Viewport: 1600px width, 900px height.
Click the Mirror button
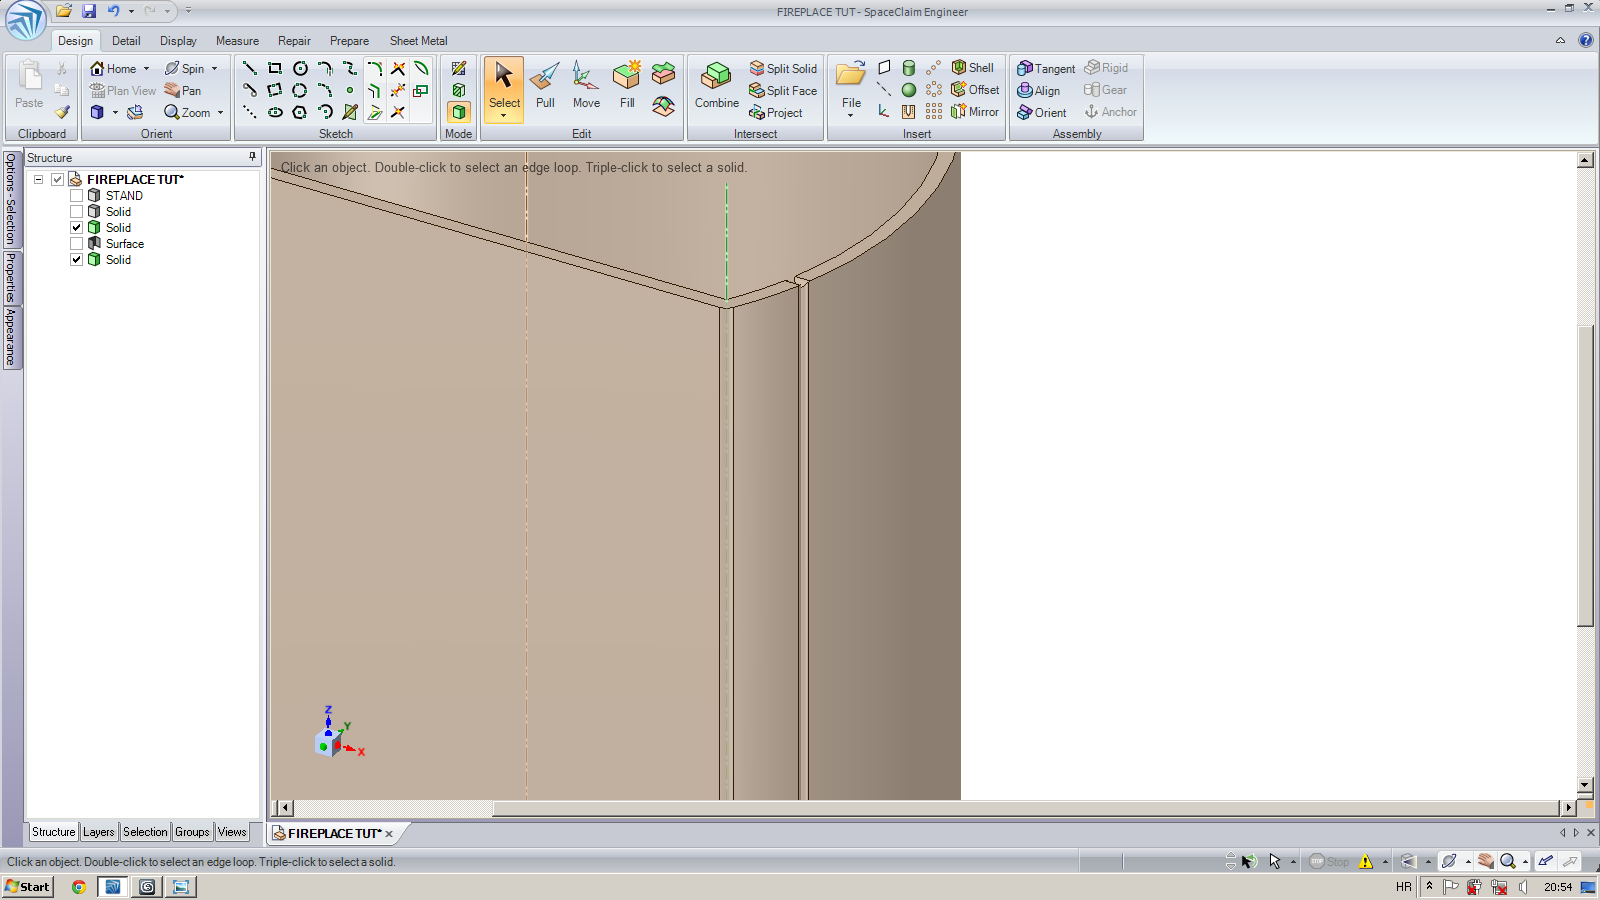tap(975, 112)
